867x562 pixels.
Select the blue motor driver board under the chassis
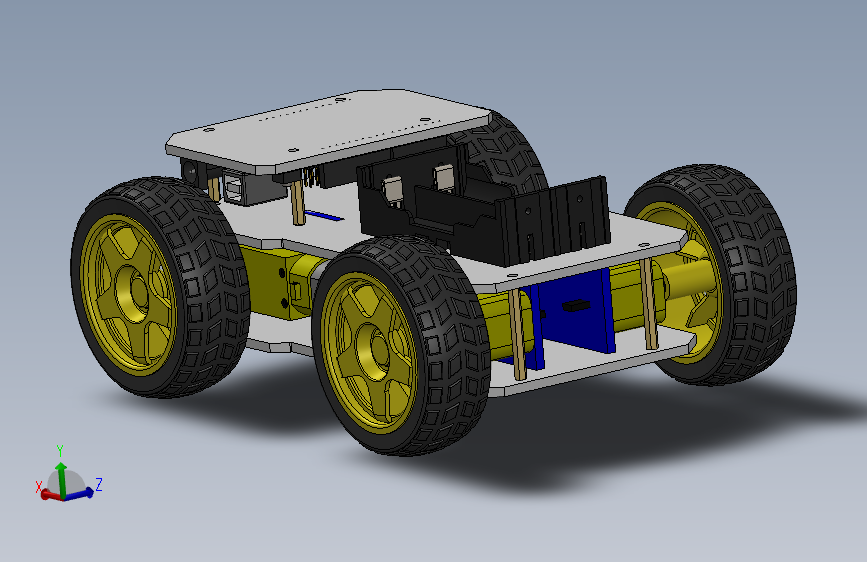click(x=575, y=310)
